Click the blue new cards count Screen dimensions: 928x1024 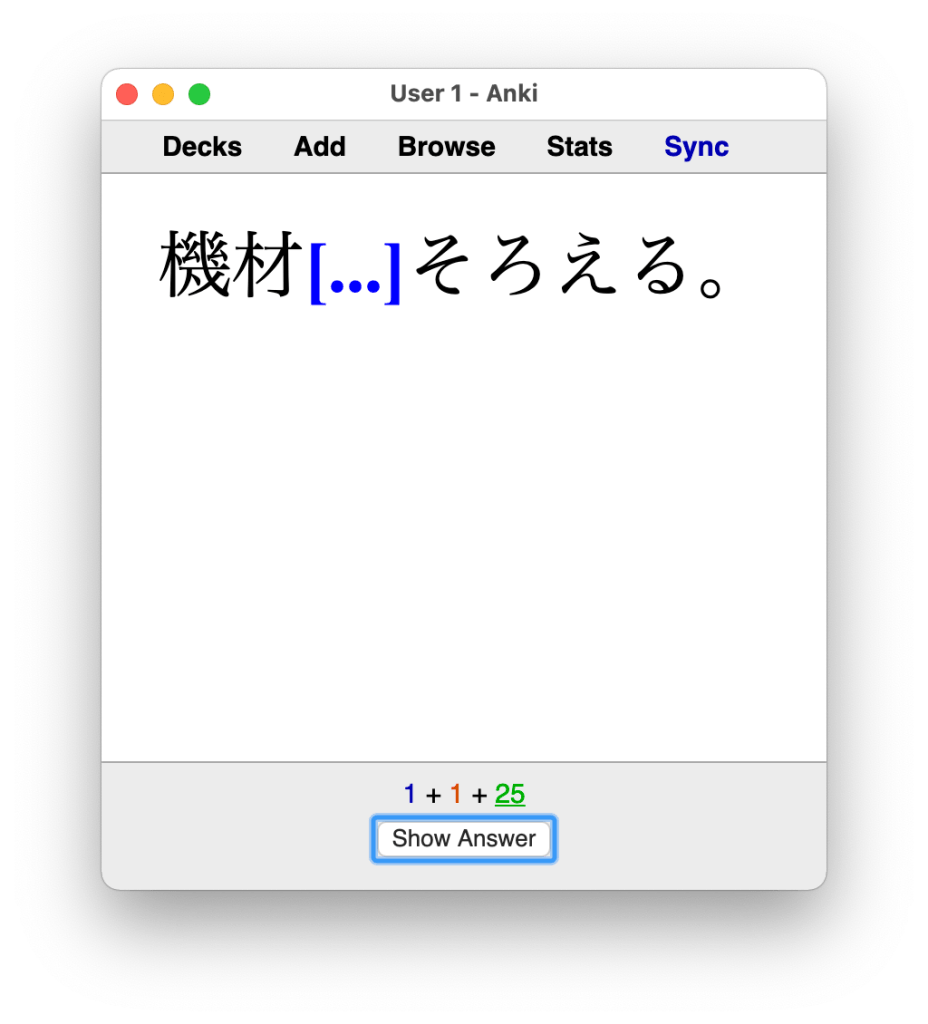(409, 794)
